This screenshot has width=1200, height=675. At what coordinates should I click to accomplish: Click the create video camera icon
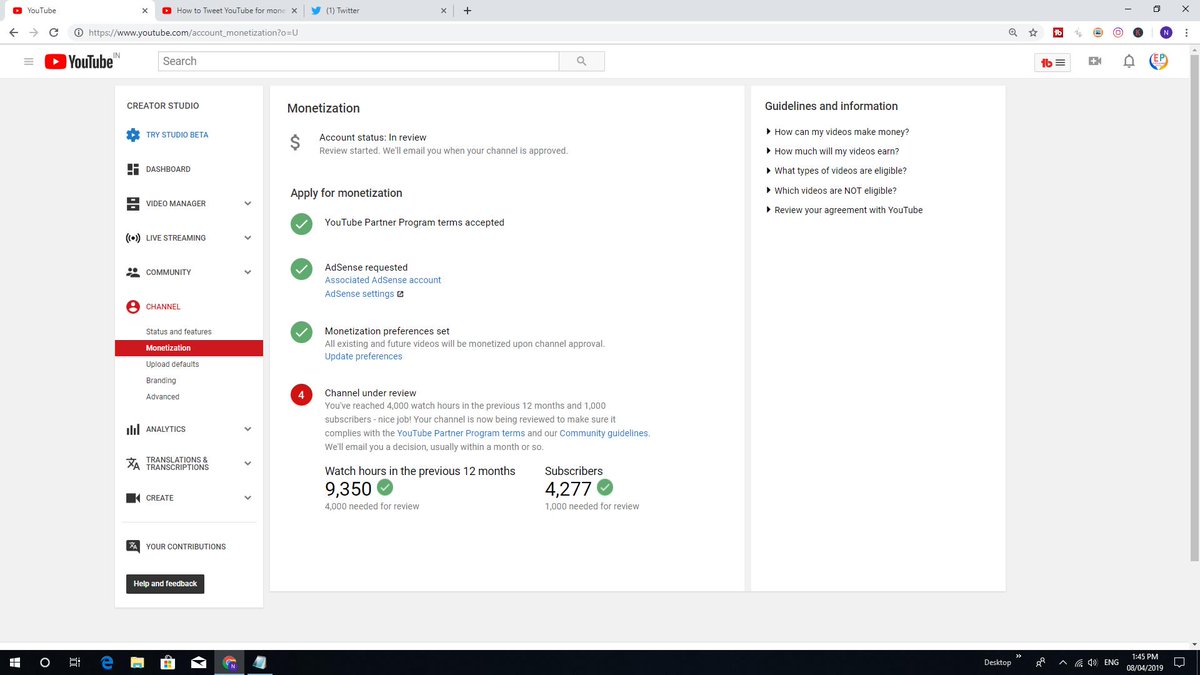pos(1095,62)
